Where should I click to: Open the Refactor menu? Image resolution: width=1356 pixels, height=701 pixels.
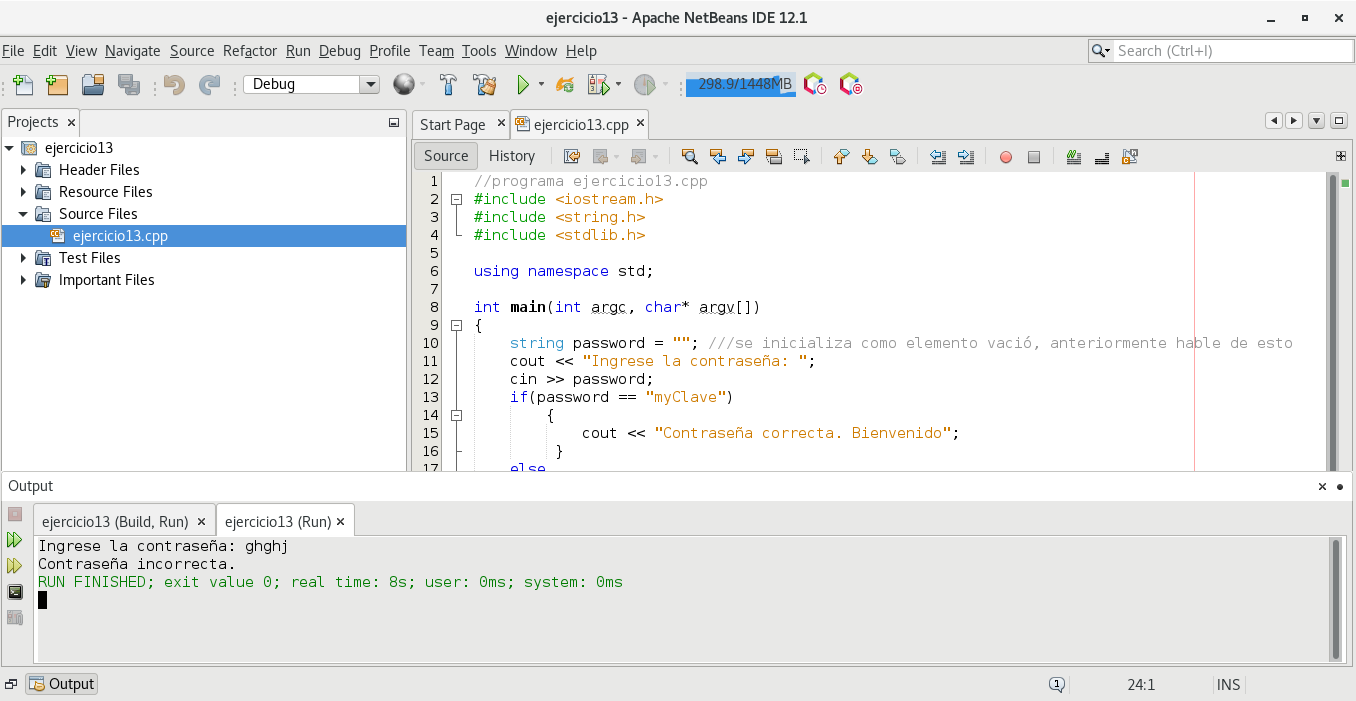(x=249, y=51)
